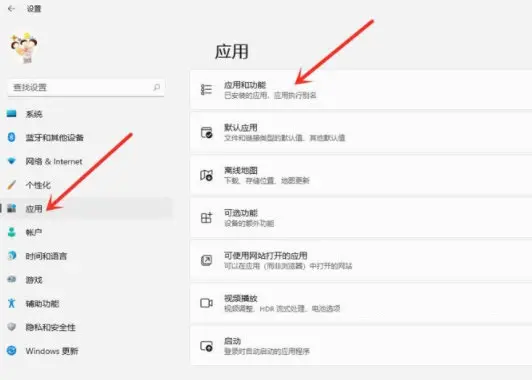
Task: Click the magnifier icon in search box
Action: (156, 88)
